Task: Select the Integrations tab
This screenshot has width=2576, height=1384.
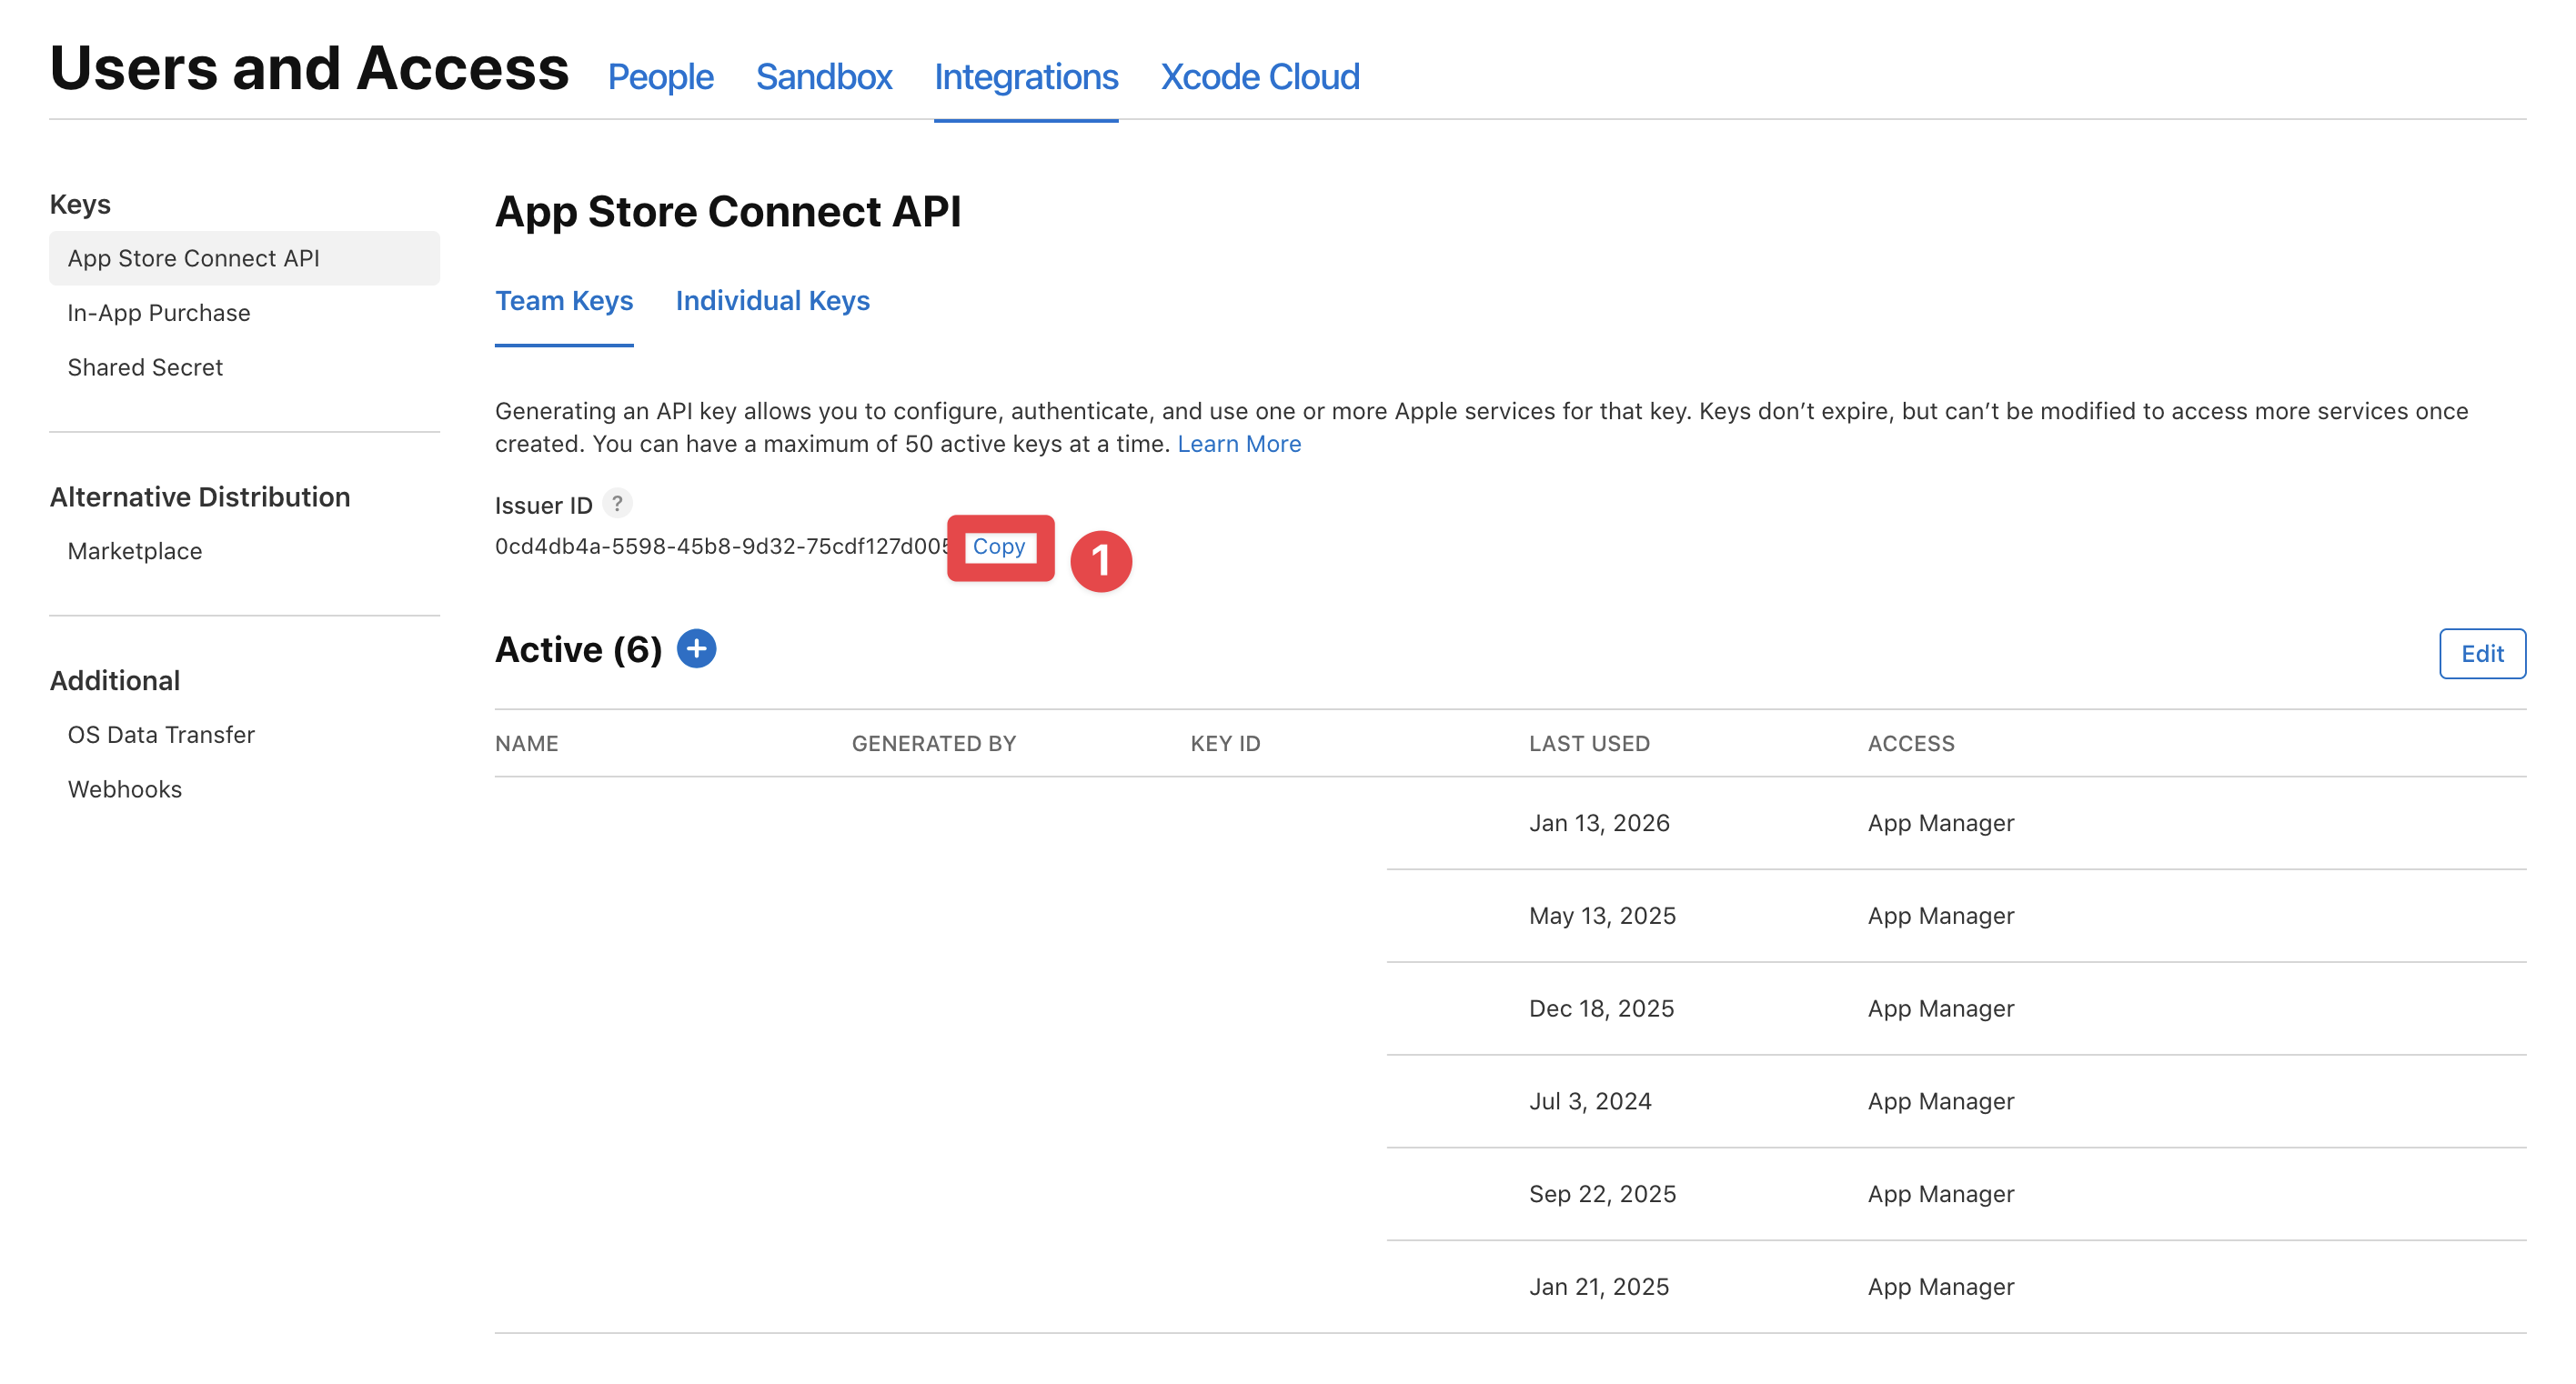Action: (1026, 77)
